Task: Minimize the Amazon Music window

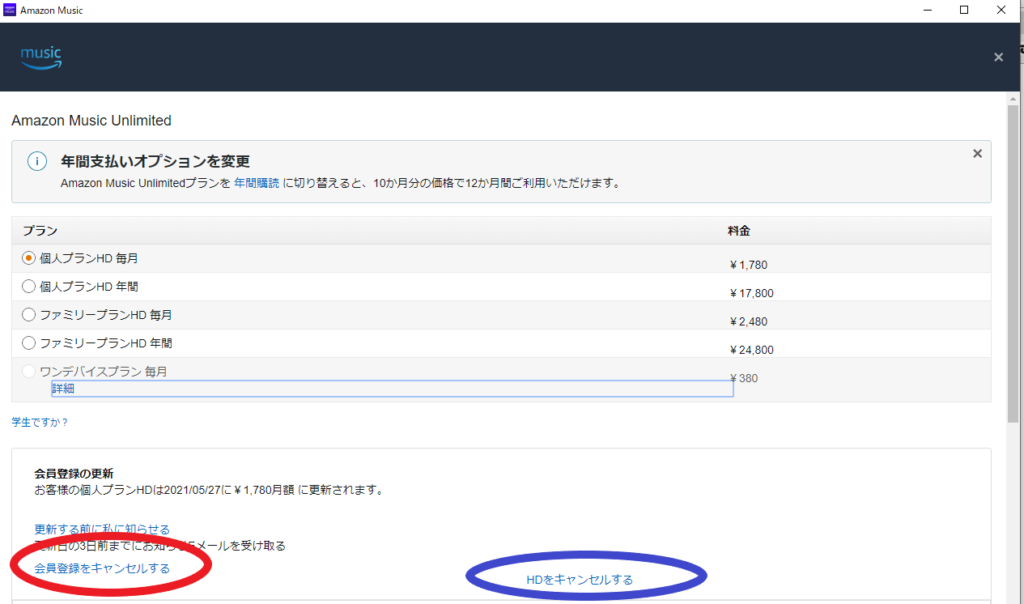Action: (x=927, y=10)
